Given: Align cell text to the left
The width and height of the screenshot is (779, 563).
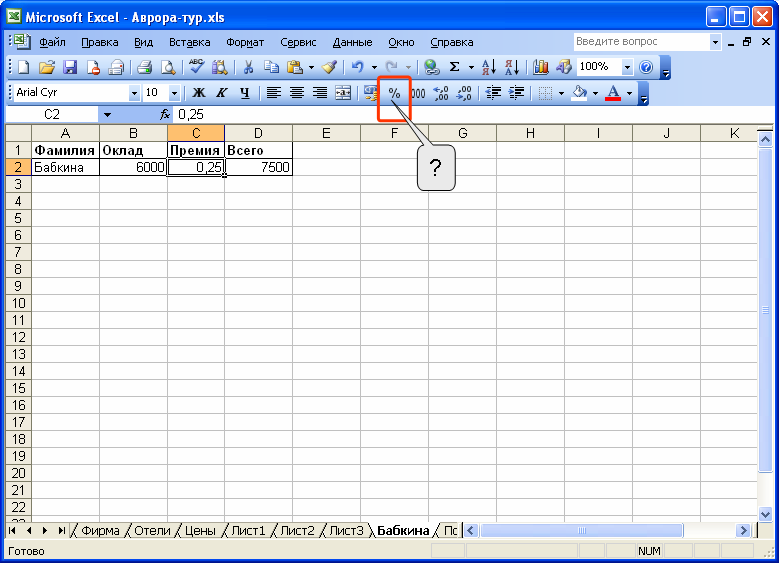Looking at the screenshot, I should (274, 93).
